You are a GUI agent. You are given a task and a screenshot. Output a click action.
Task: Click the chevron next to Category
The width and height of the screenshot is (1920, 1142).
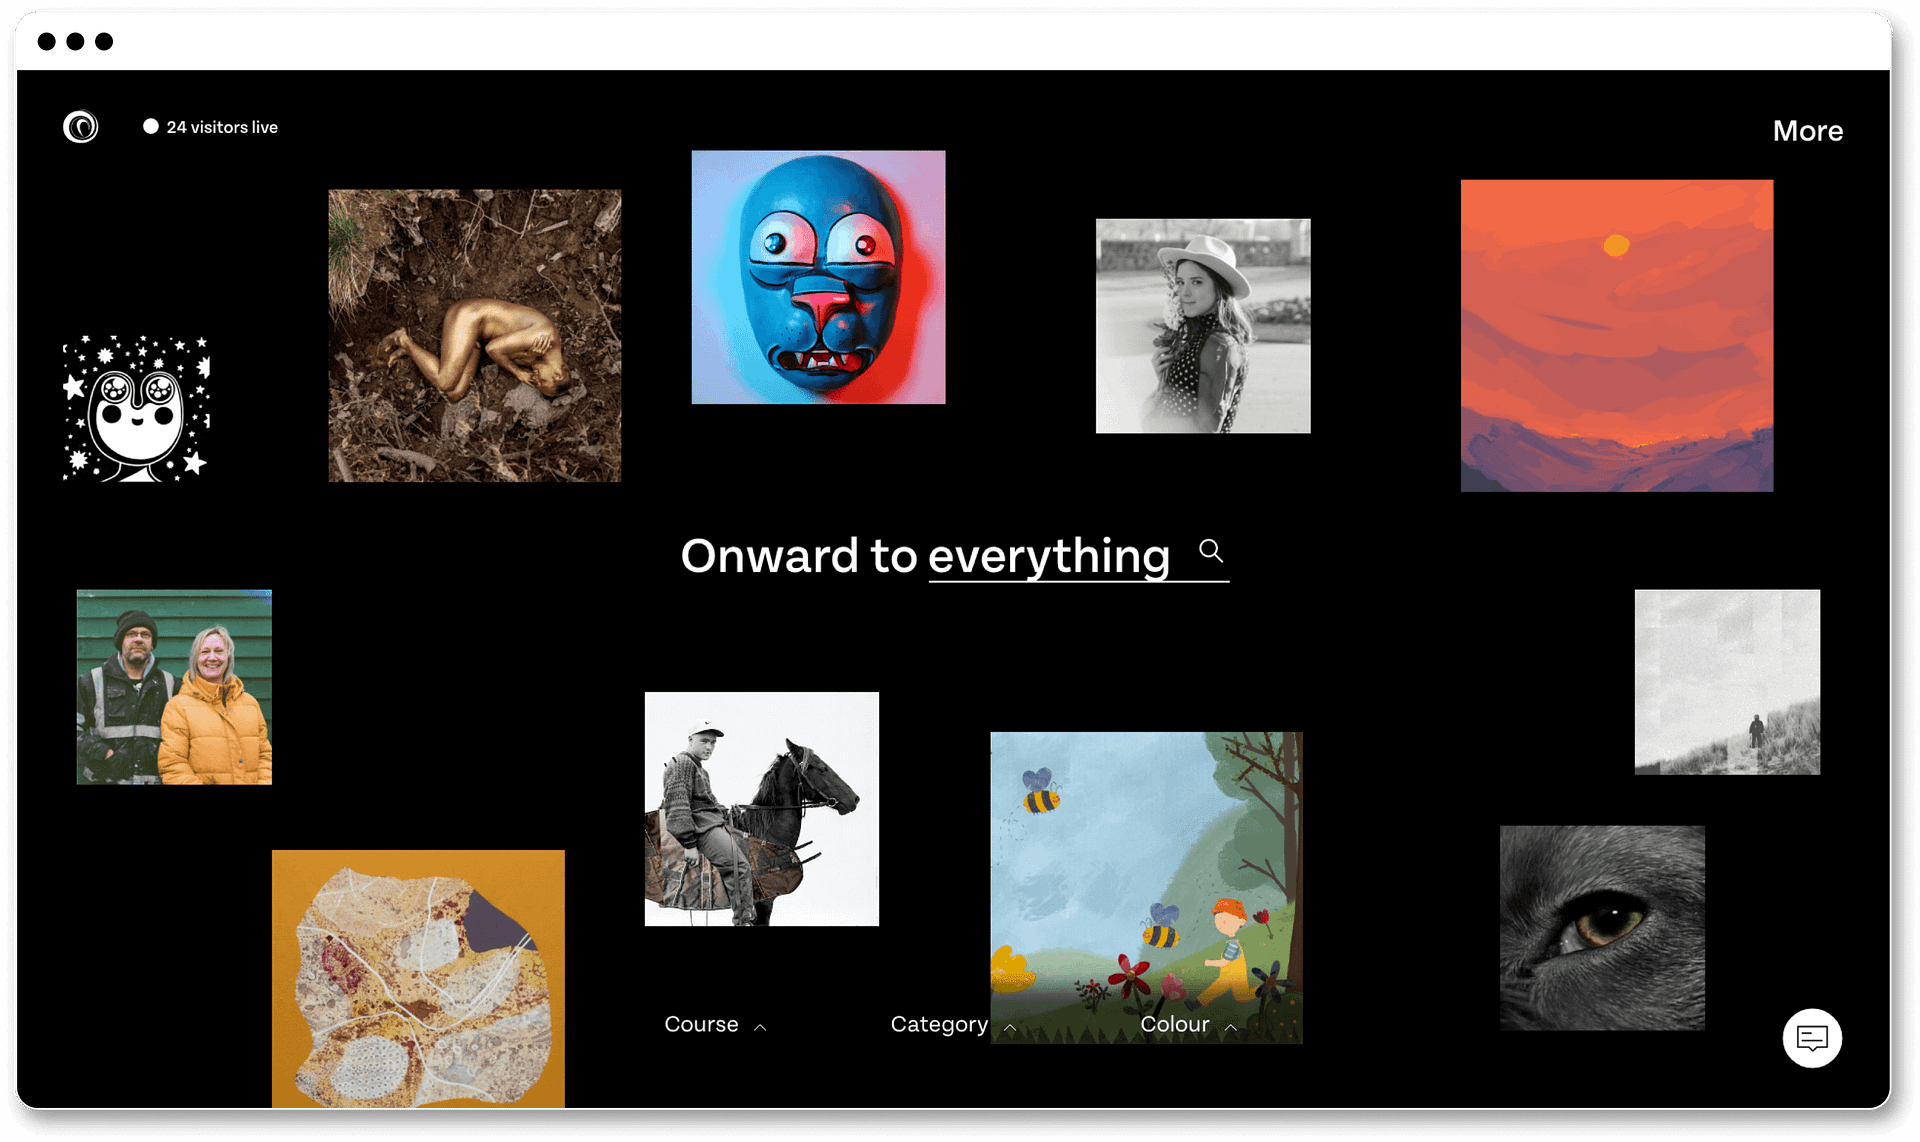click(x=1010, y=1027)
